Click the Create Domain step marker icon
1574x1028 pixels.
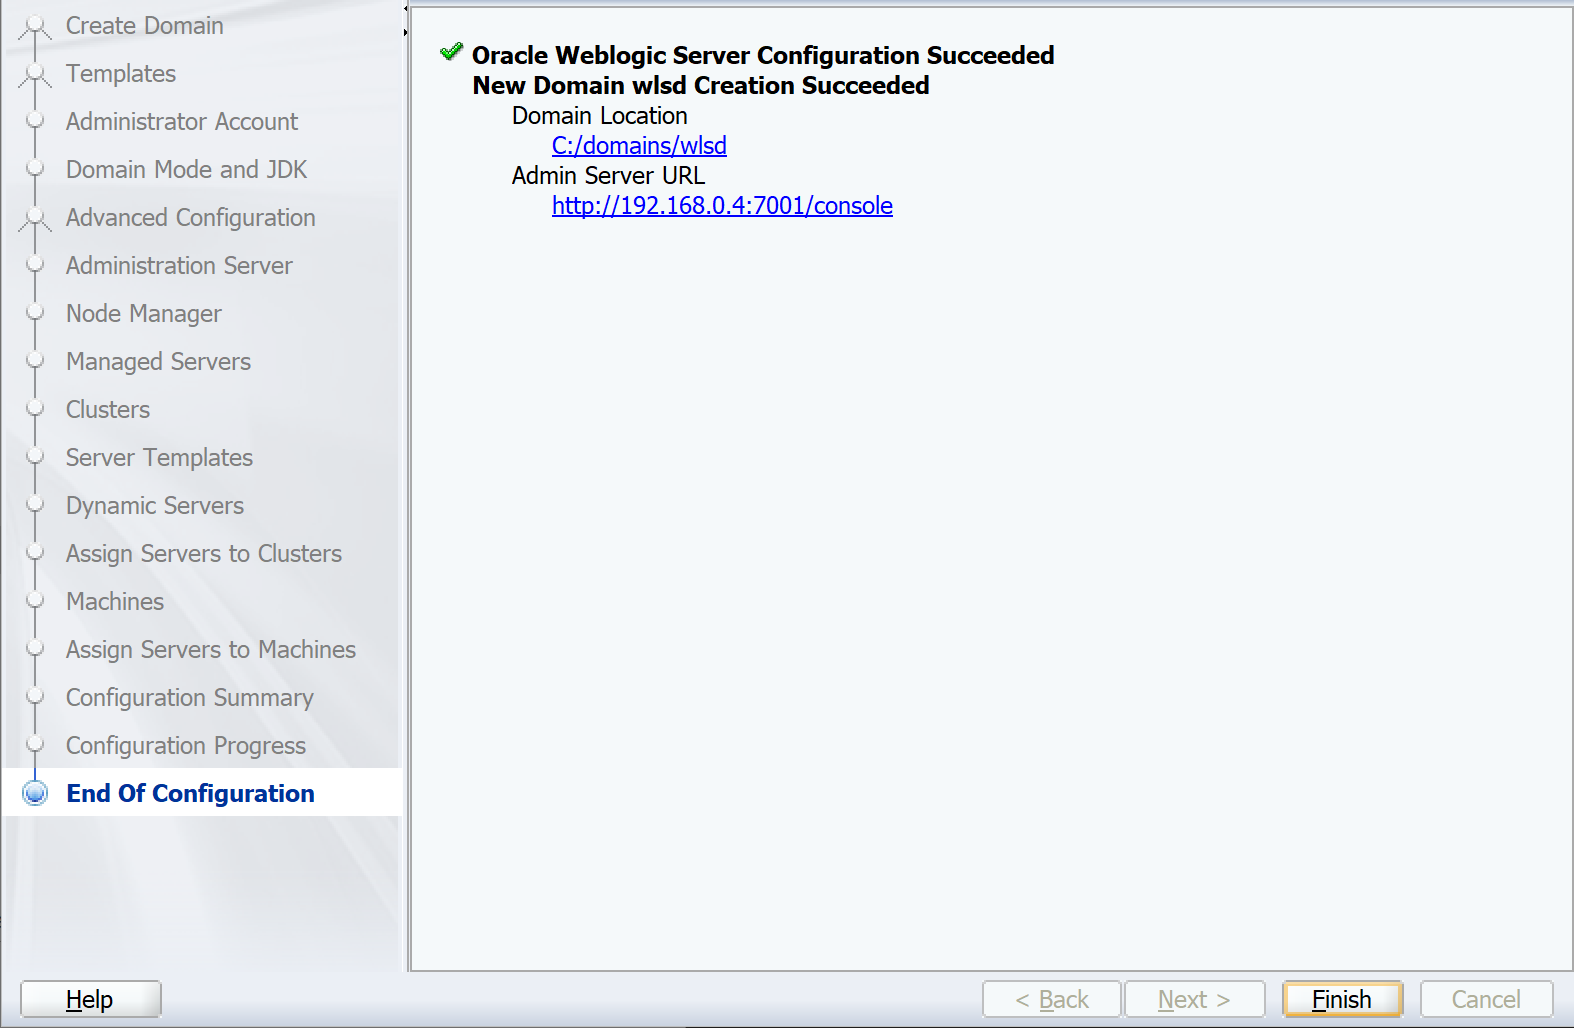pos(35,27)
